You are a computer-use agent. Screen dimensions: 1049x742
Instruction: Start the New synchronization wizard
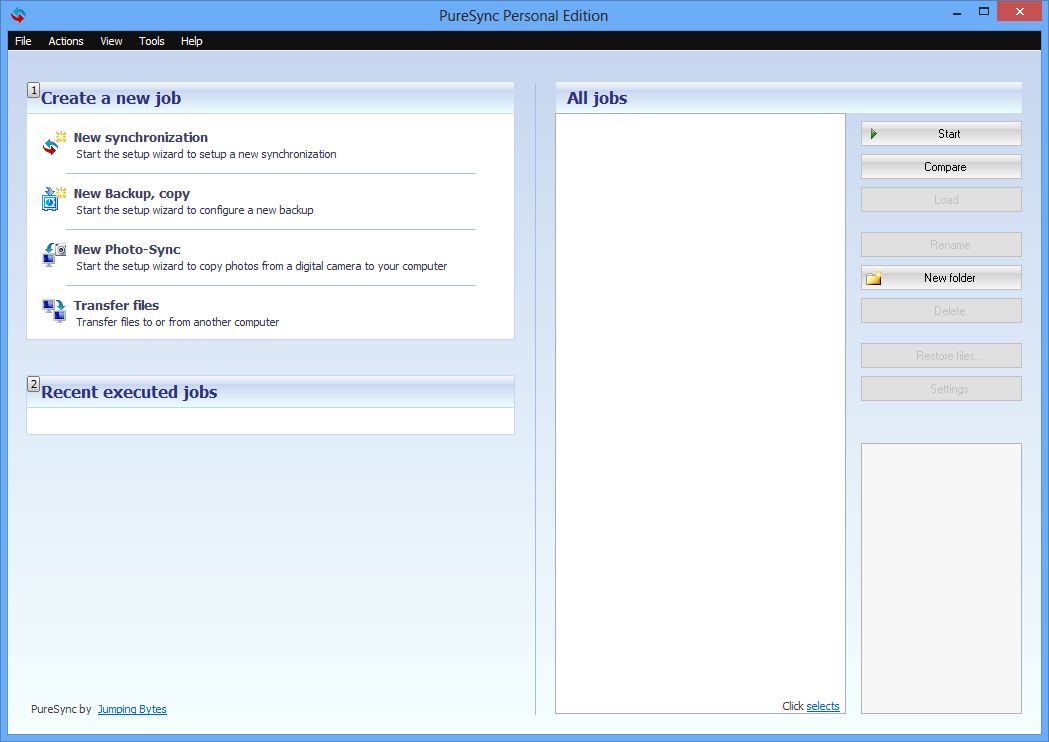point(140,137)
